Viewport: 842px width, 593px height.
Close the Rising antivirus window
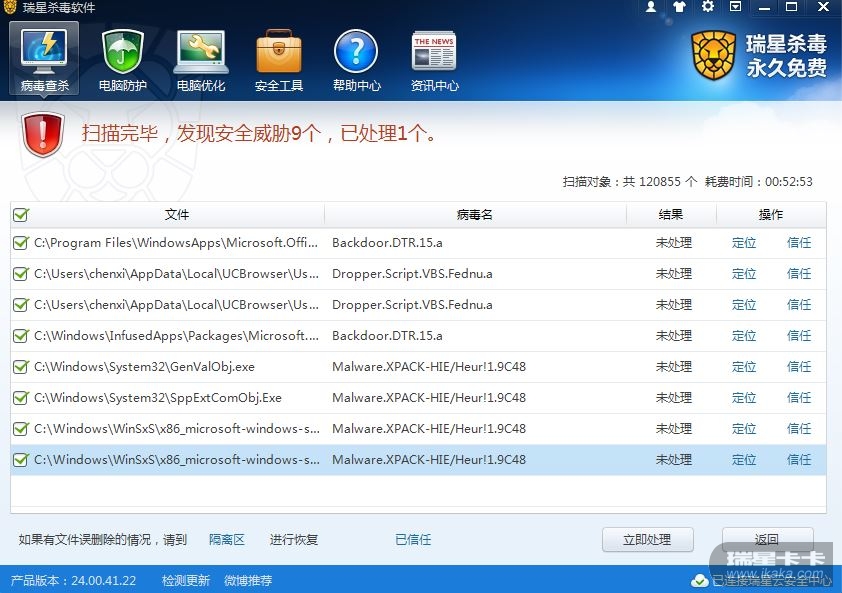pyautogui.click(x=823, y=6)
